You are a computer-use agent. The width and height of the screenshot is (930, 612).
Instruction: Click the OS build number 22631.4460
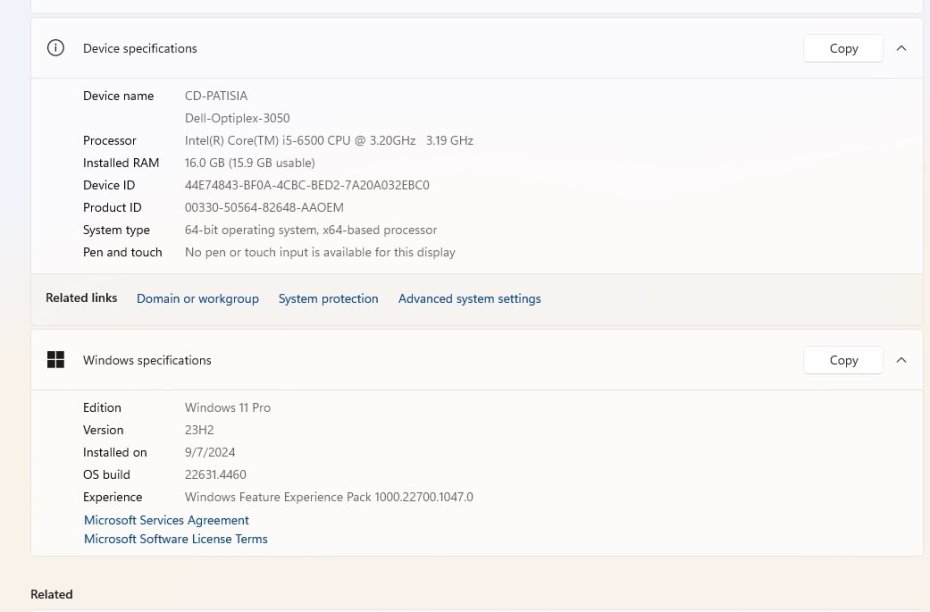tap(215, 475)
